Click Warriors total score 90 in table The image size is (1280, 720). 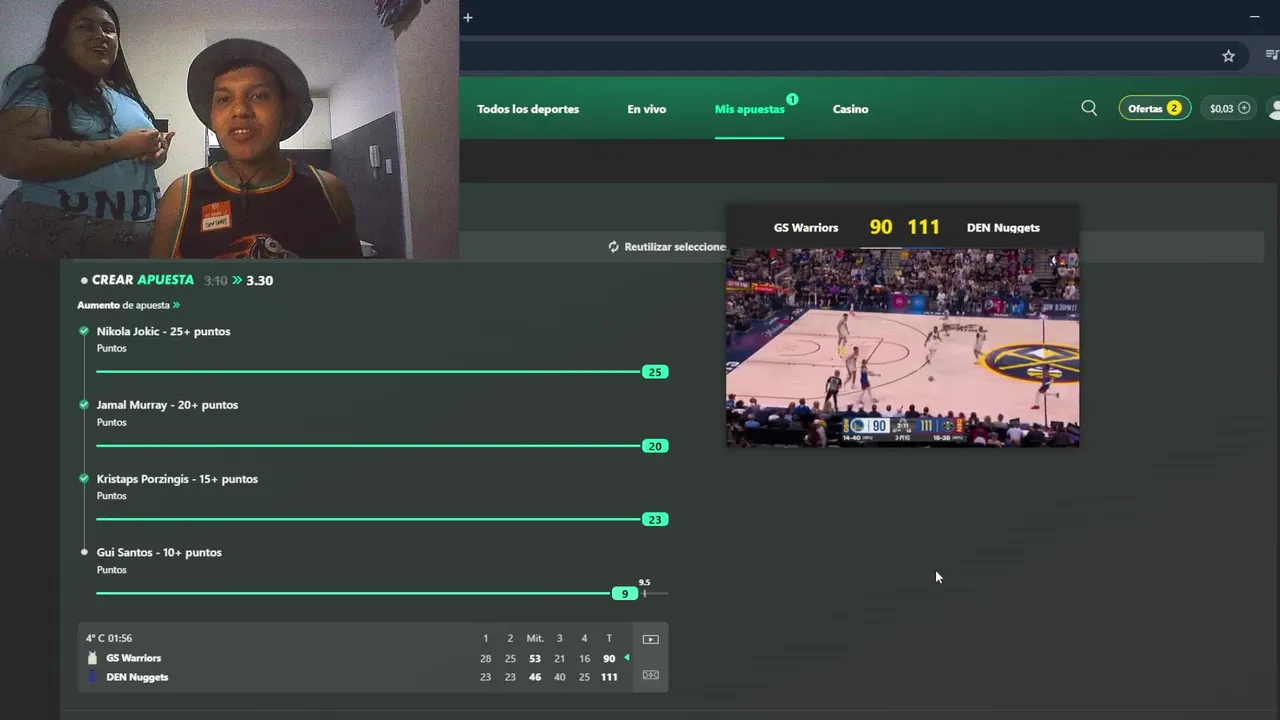609,658
